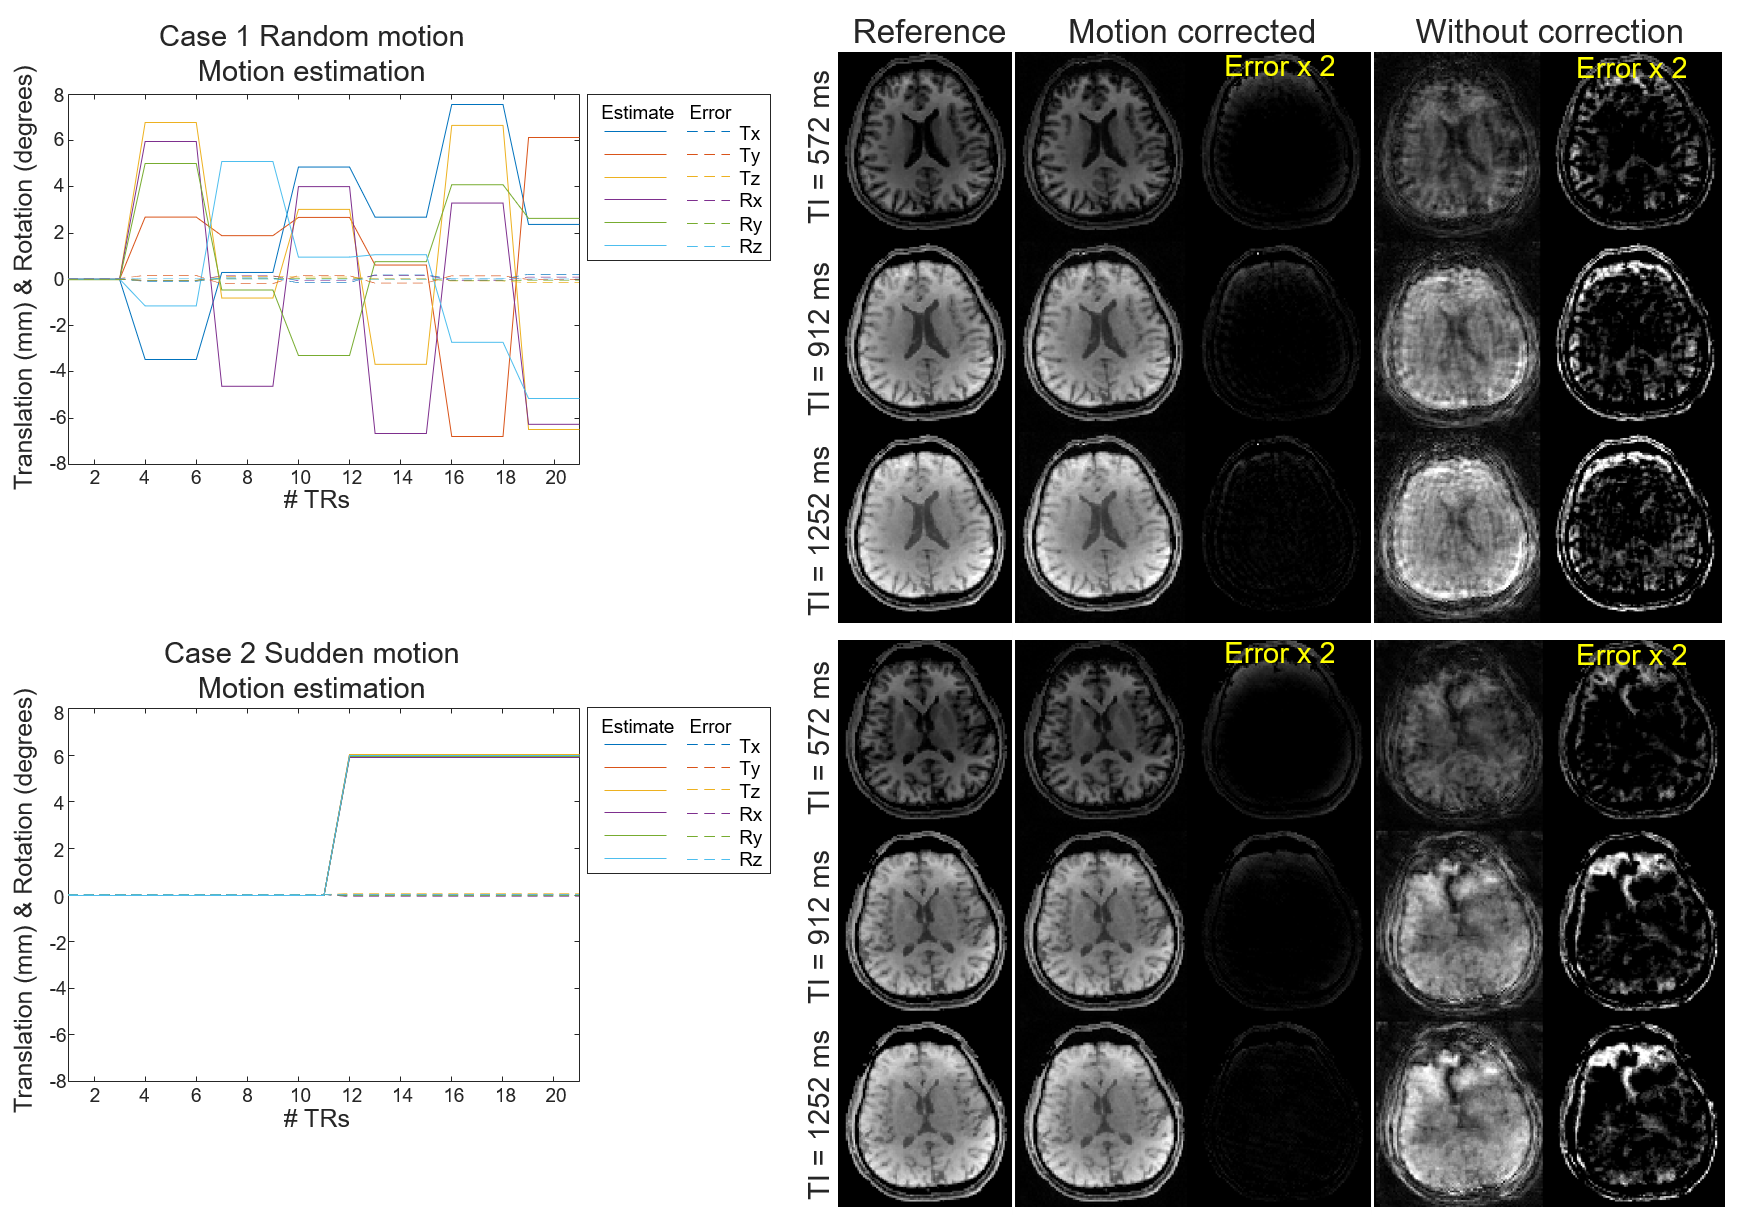Select the dashed purple line in the Case 1 legend
This screenshot has width=1746, height=1220.
click(x=708, y=200)
